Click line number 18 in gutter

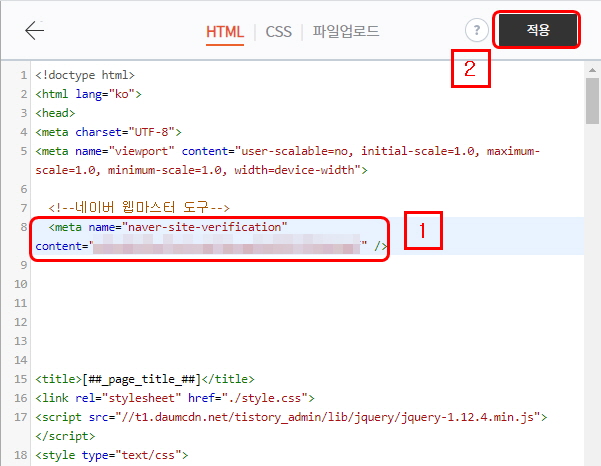[21, 456]
